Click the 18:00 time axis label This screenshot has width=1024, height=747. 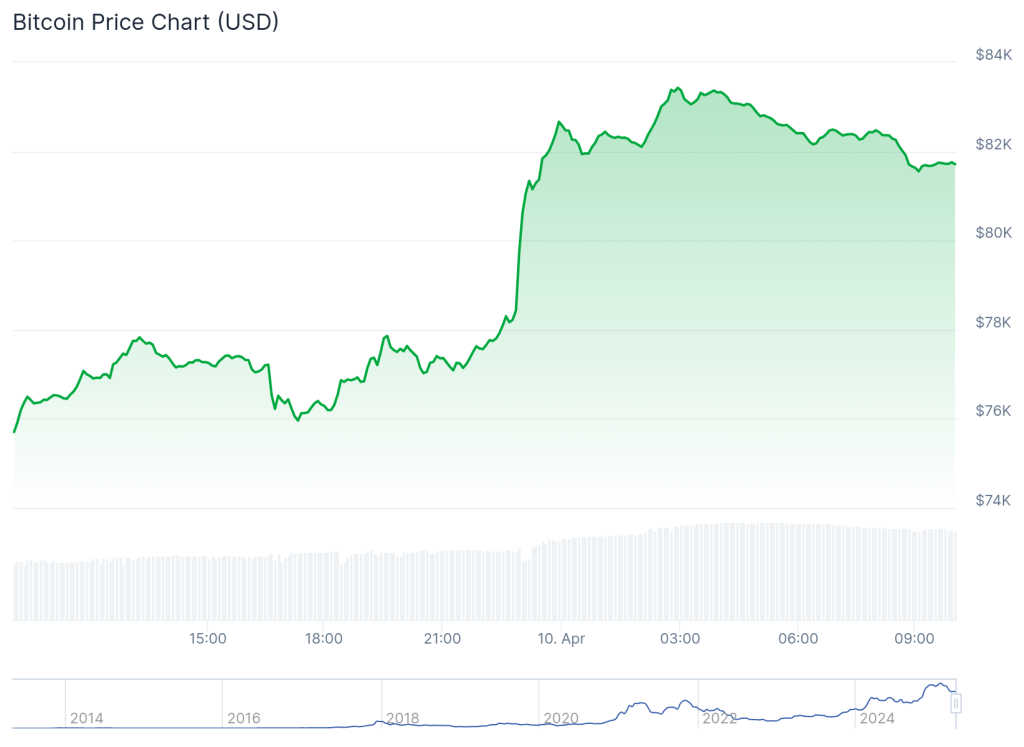coord(324,638)
